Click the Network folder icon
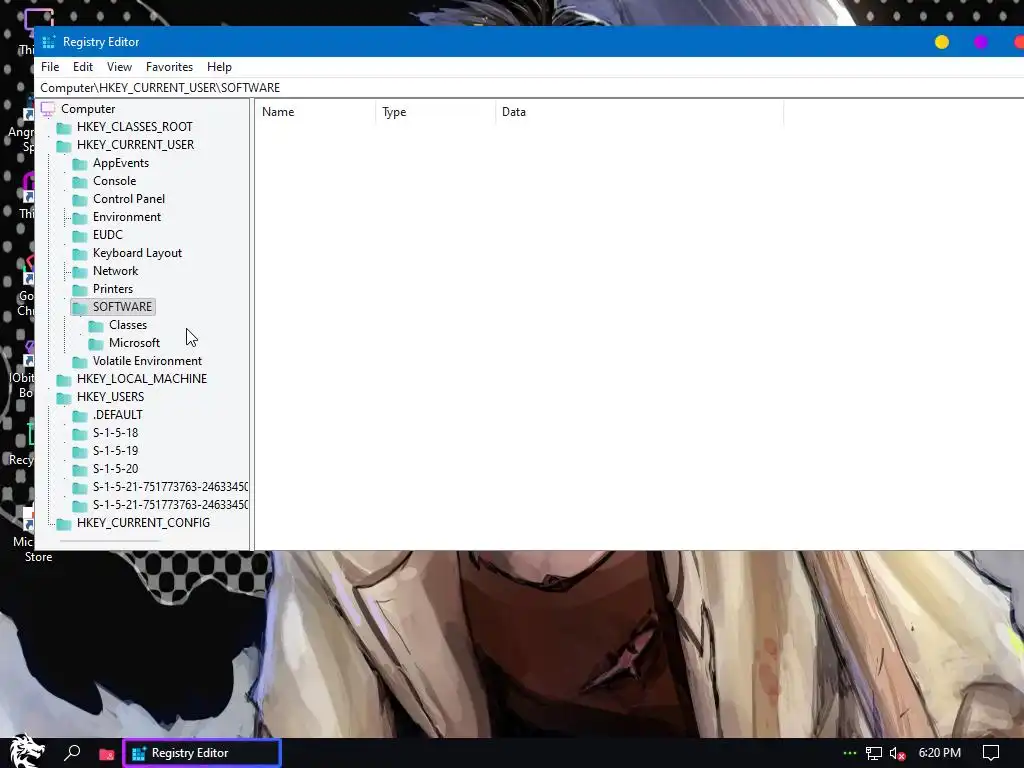 (80, 272)
